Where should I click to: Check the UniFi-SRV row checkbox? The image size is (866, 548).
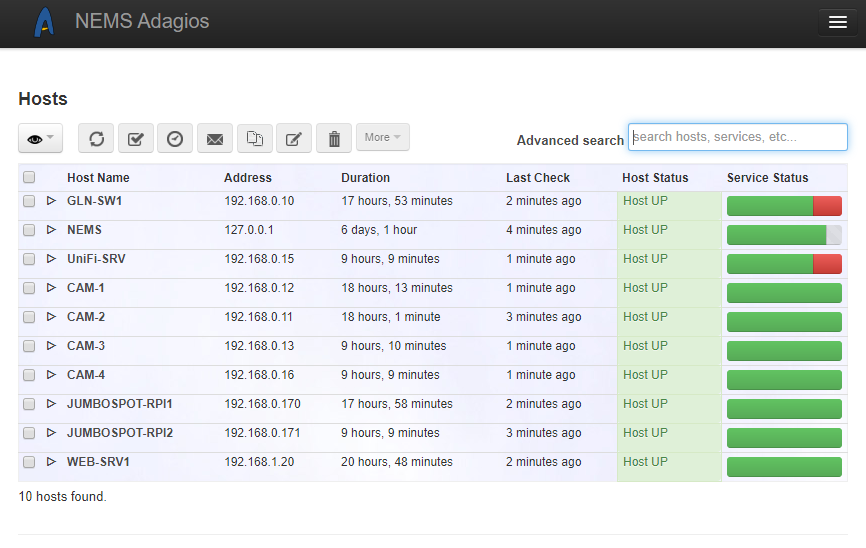29,259
